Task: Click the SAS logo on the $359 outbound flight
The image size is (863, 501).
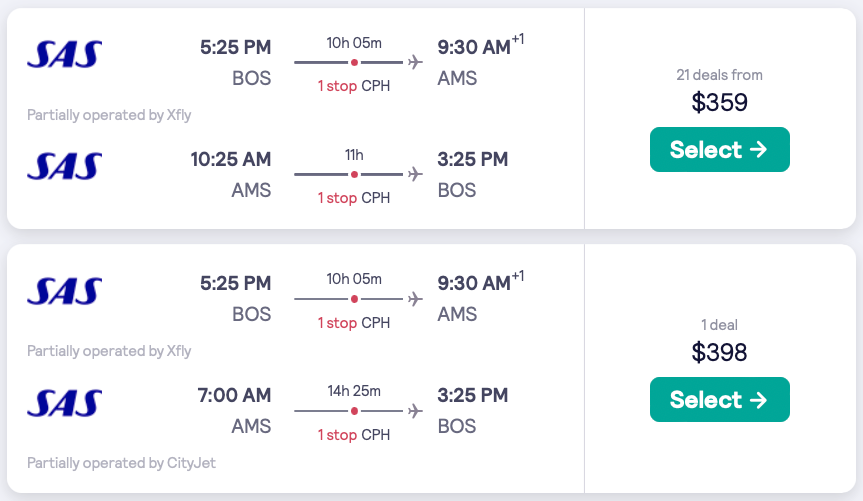Action: pyautogui.click(x=65, y=54)
